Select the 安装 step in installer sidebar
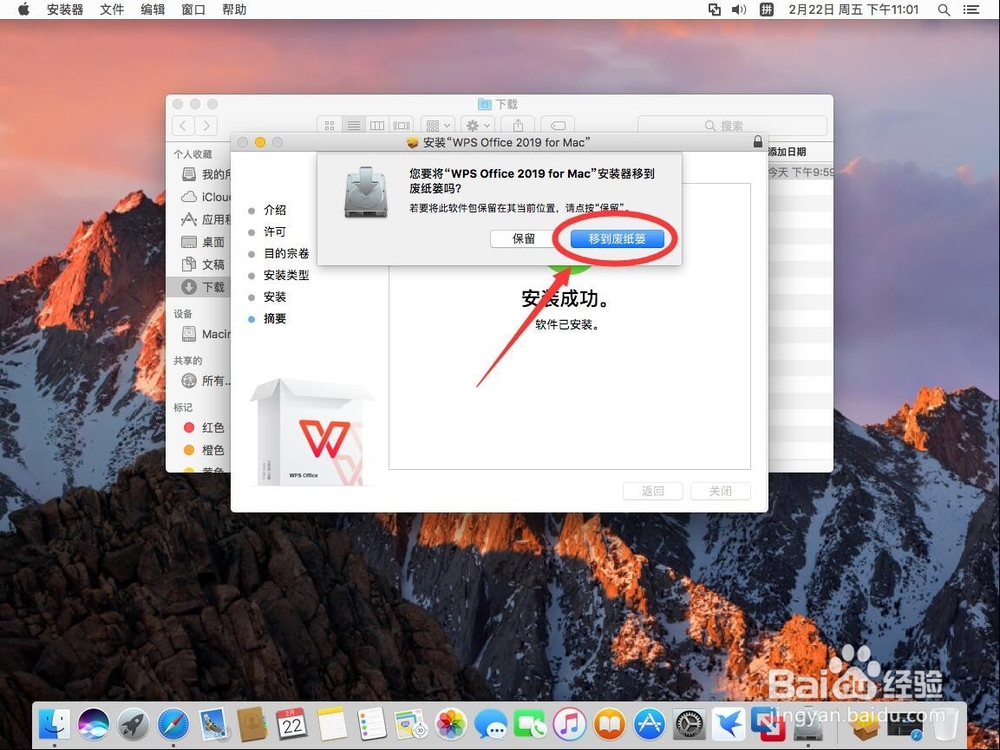Viewport: 1000px width, 750px height. coord(275,297)
